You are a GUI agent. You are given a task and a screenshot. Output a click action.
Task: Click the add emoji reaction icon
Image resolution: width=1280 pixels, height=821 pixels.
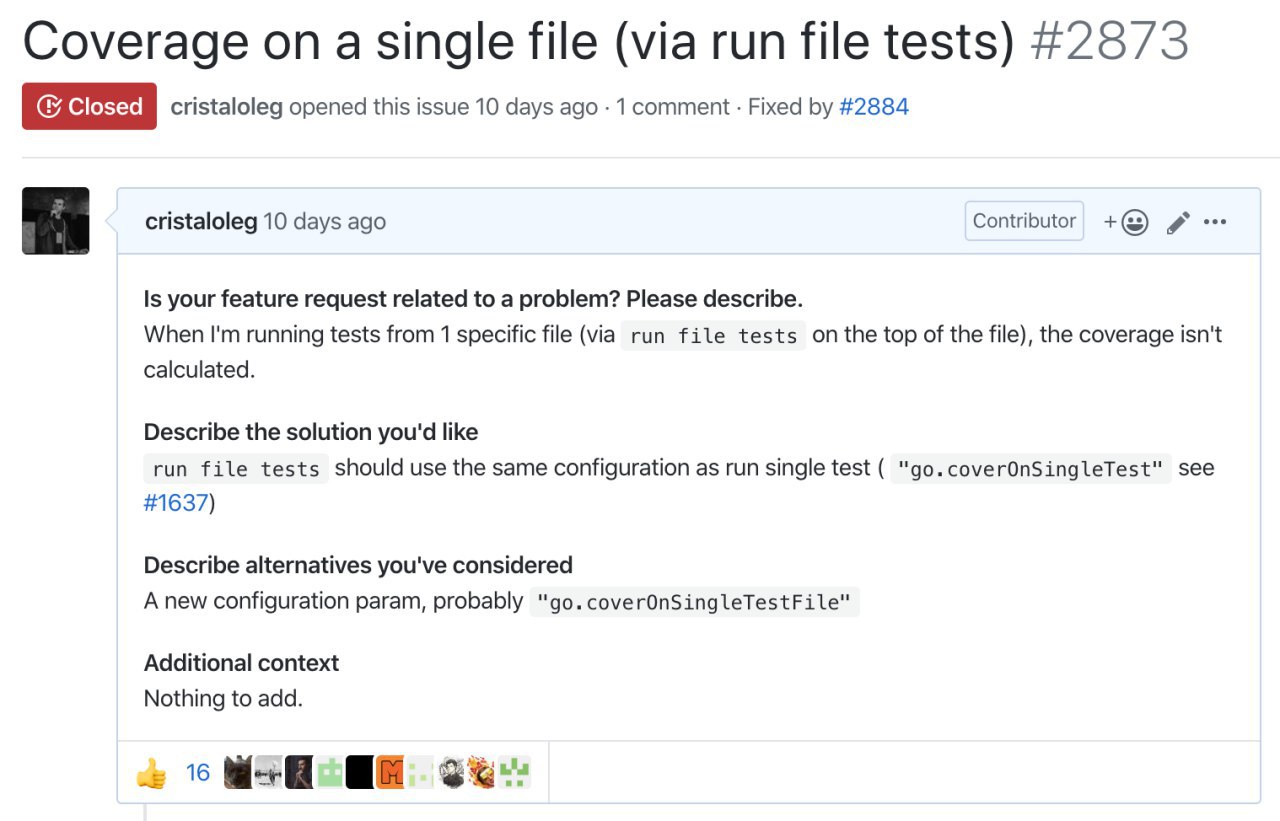click(1127, 222)
